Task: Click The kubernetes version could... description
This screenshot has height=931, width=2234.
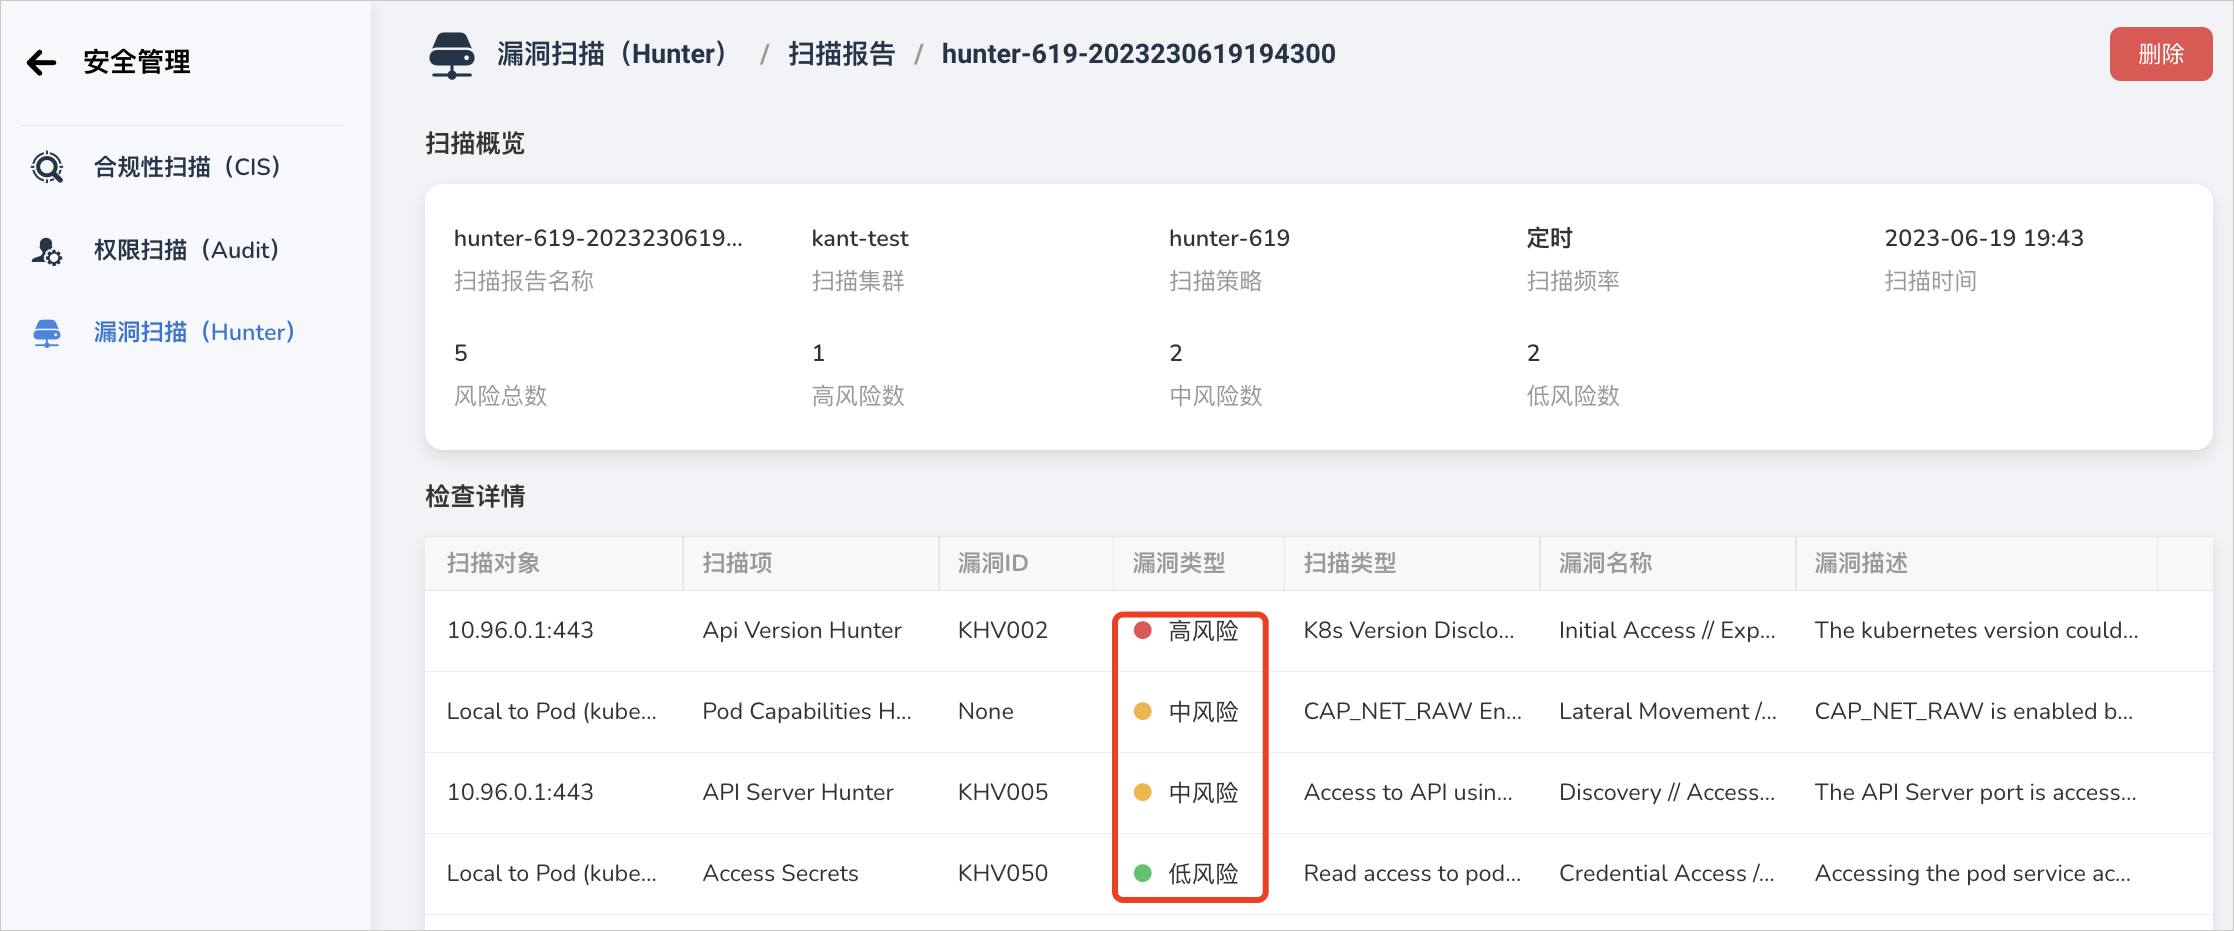Action: click(1976, 630)
